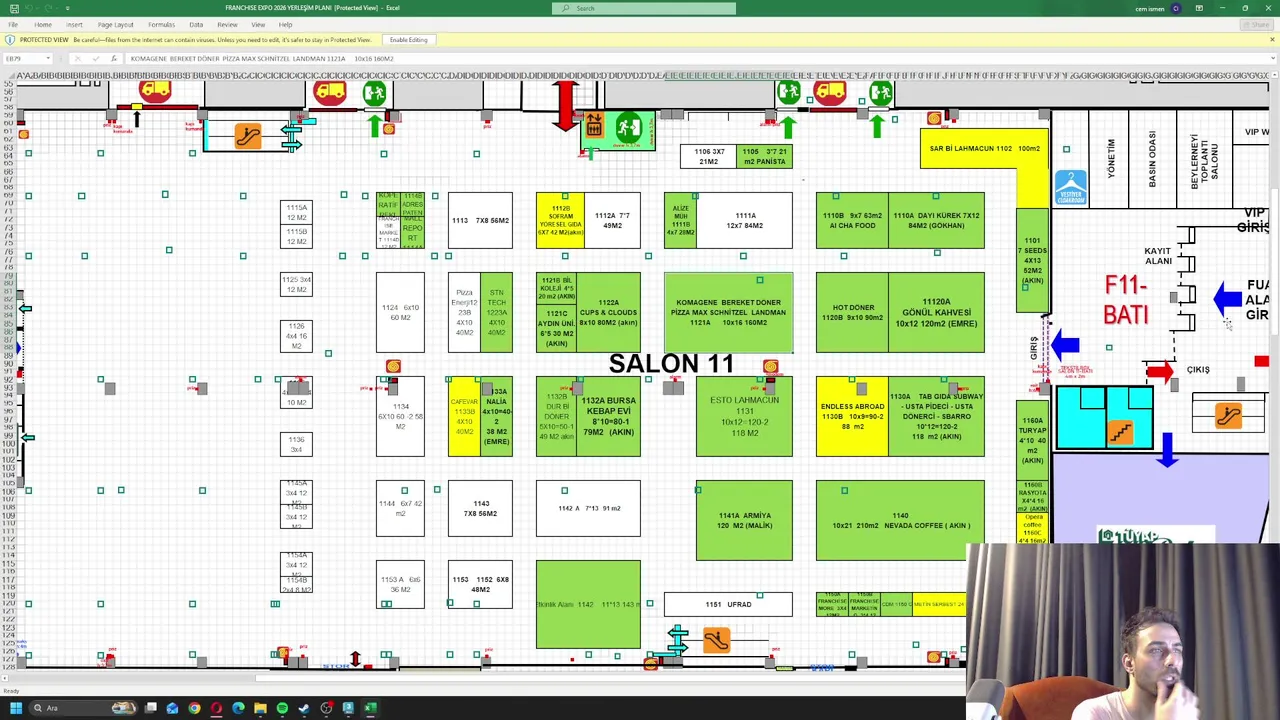Click formula bar Enter checkmark icon
This screenshot has height=720, width=1280.
[x=95, y=58]
